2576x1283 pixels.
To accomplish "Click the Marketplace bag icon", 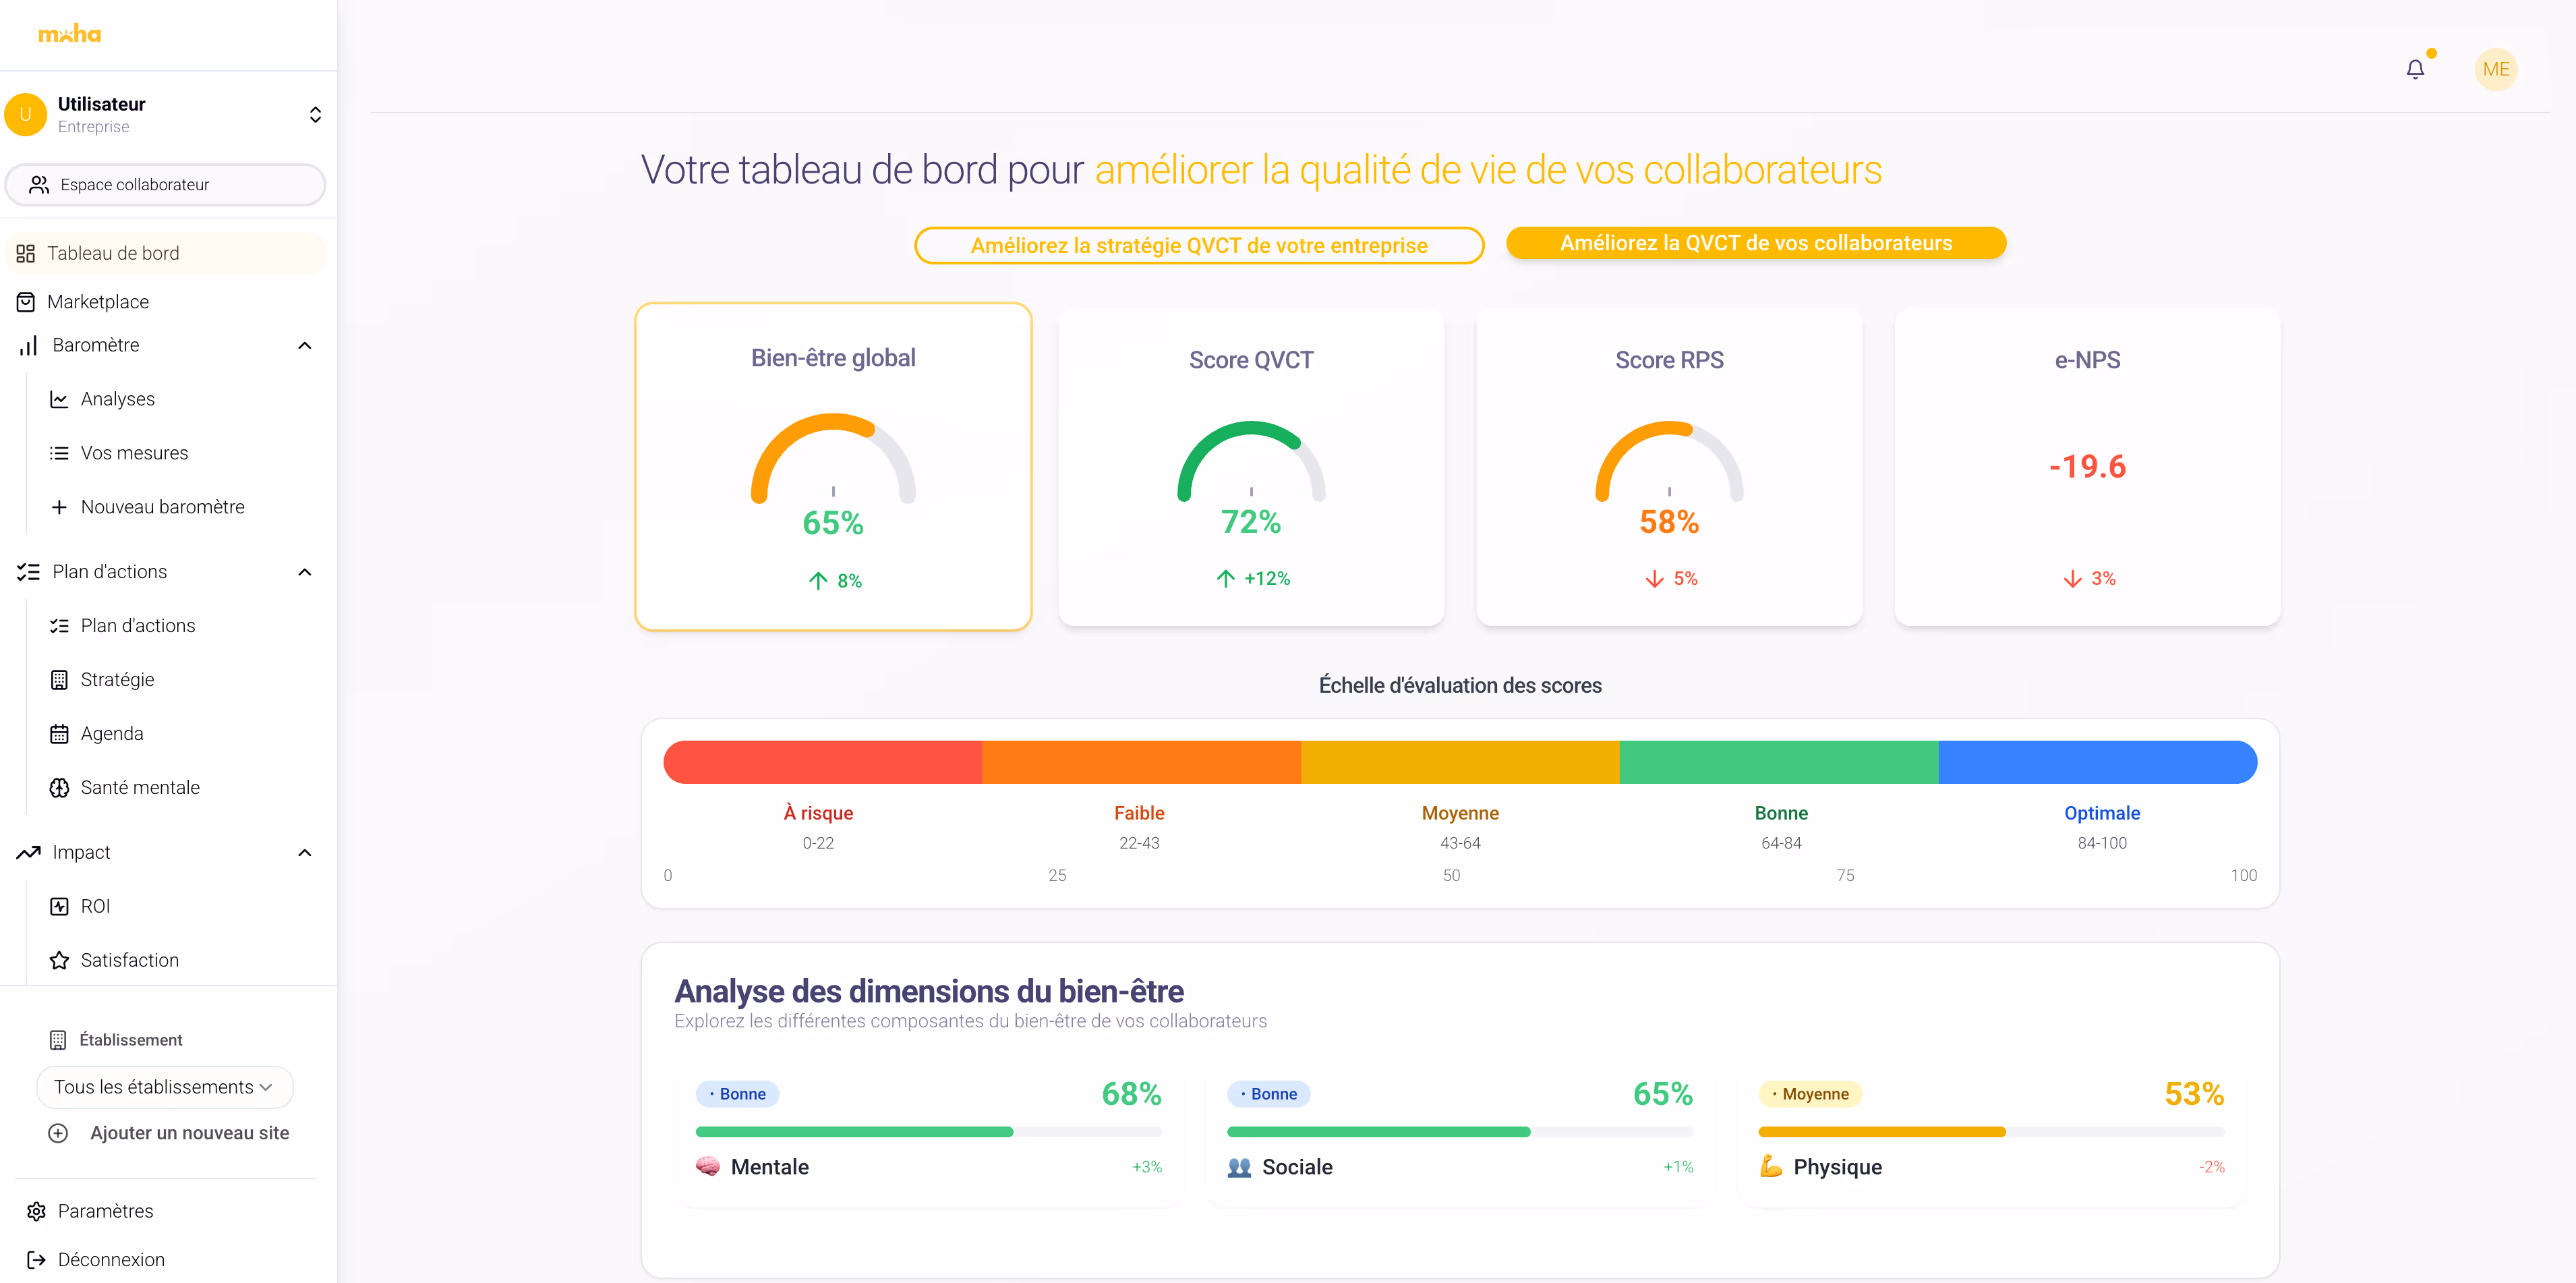I will point(26,302).
